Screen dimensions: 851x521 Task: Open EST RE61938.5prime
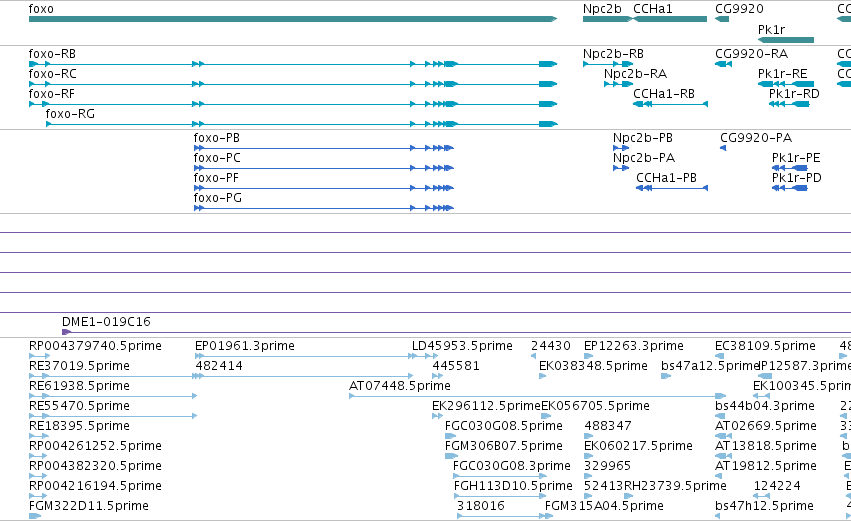79,386
